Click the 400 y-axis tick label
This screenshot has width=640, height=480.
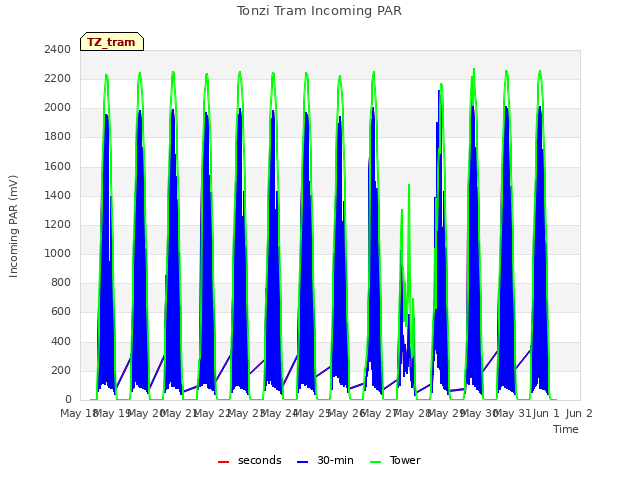(61, 341)
